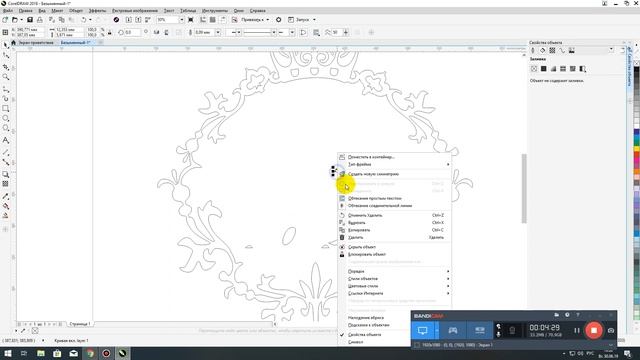Choose the uniform fill icon
Screen dimensions: 640x360
click(544, 69)
